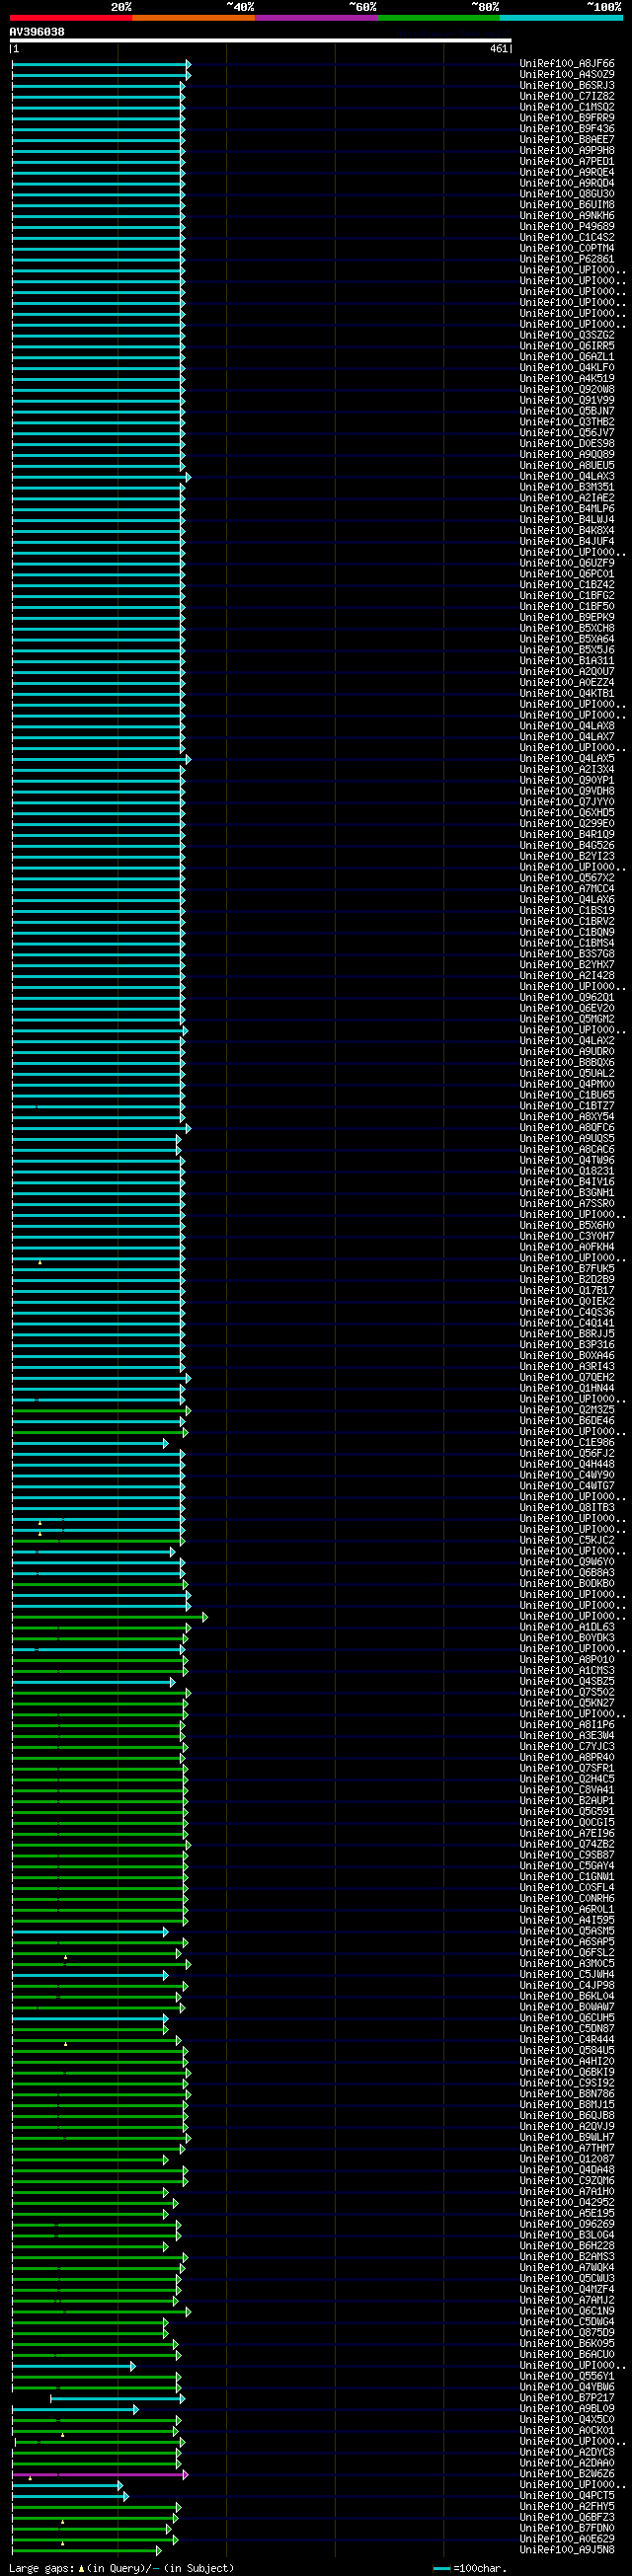Viewport: 632px width, 2576px height.
Task: Open hit UniRef100_Q4LAX3
Action: (x=567, y=476)
